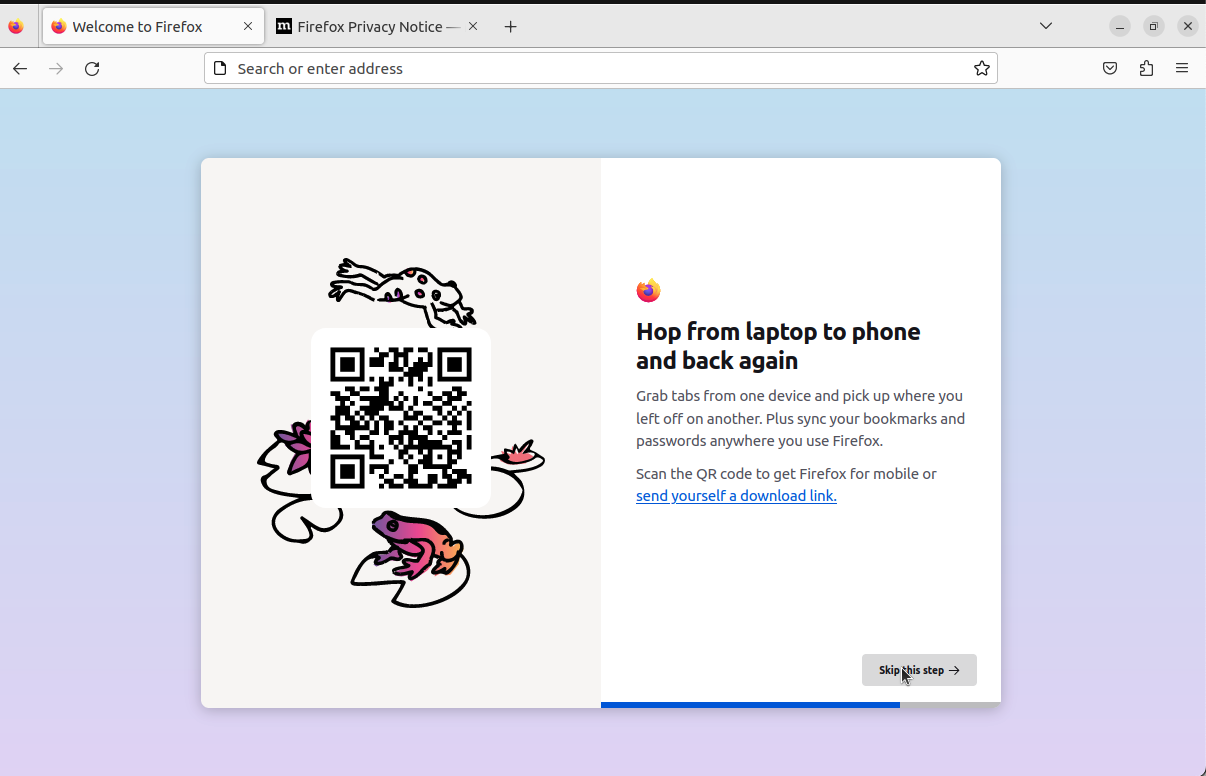The height and width of the screenshot is (776, 1206).
Task: Switch to the Welcome to Firefox tab
Action: (x=140, y=26)
